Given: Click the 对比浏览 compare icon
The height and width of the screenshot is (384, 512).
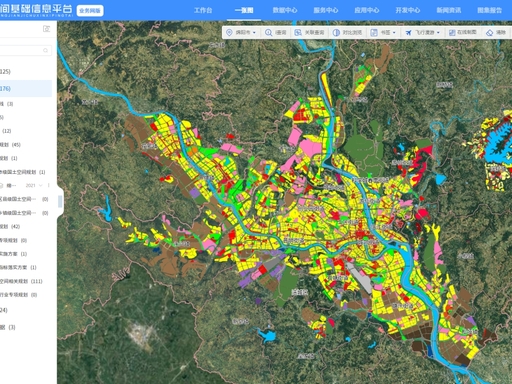Looking at the screenshot, I should (336, 32).
